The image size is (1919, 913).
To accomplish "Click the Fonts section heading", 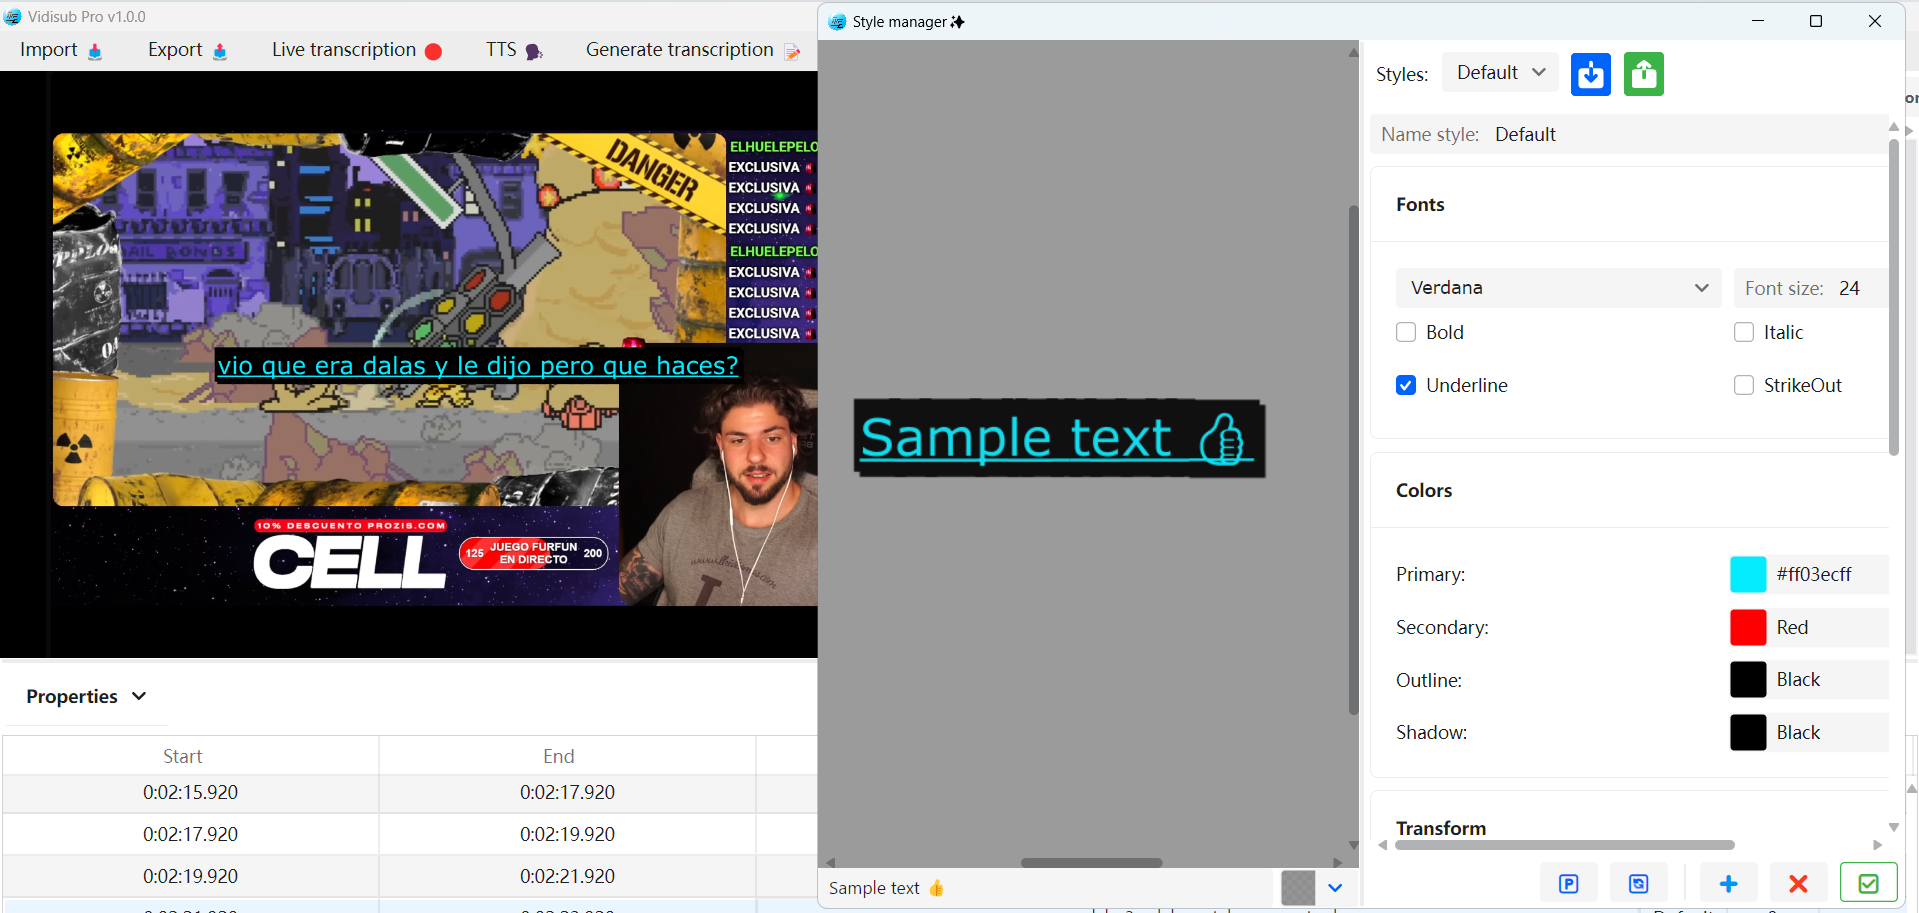I will [x=1420, y=204].
